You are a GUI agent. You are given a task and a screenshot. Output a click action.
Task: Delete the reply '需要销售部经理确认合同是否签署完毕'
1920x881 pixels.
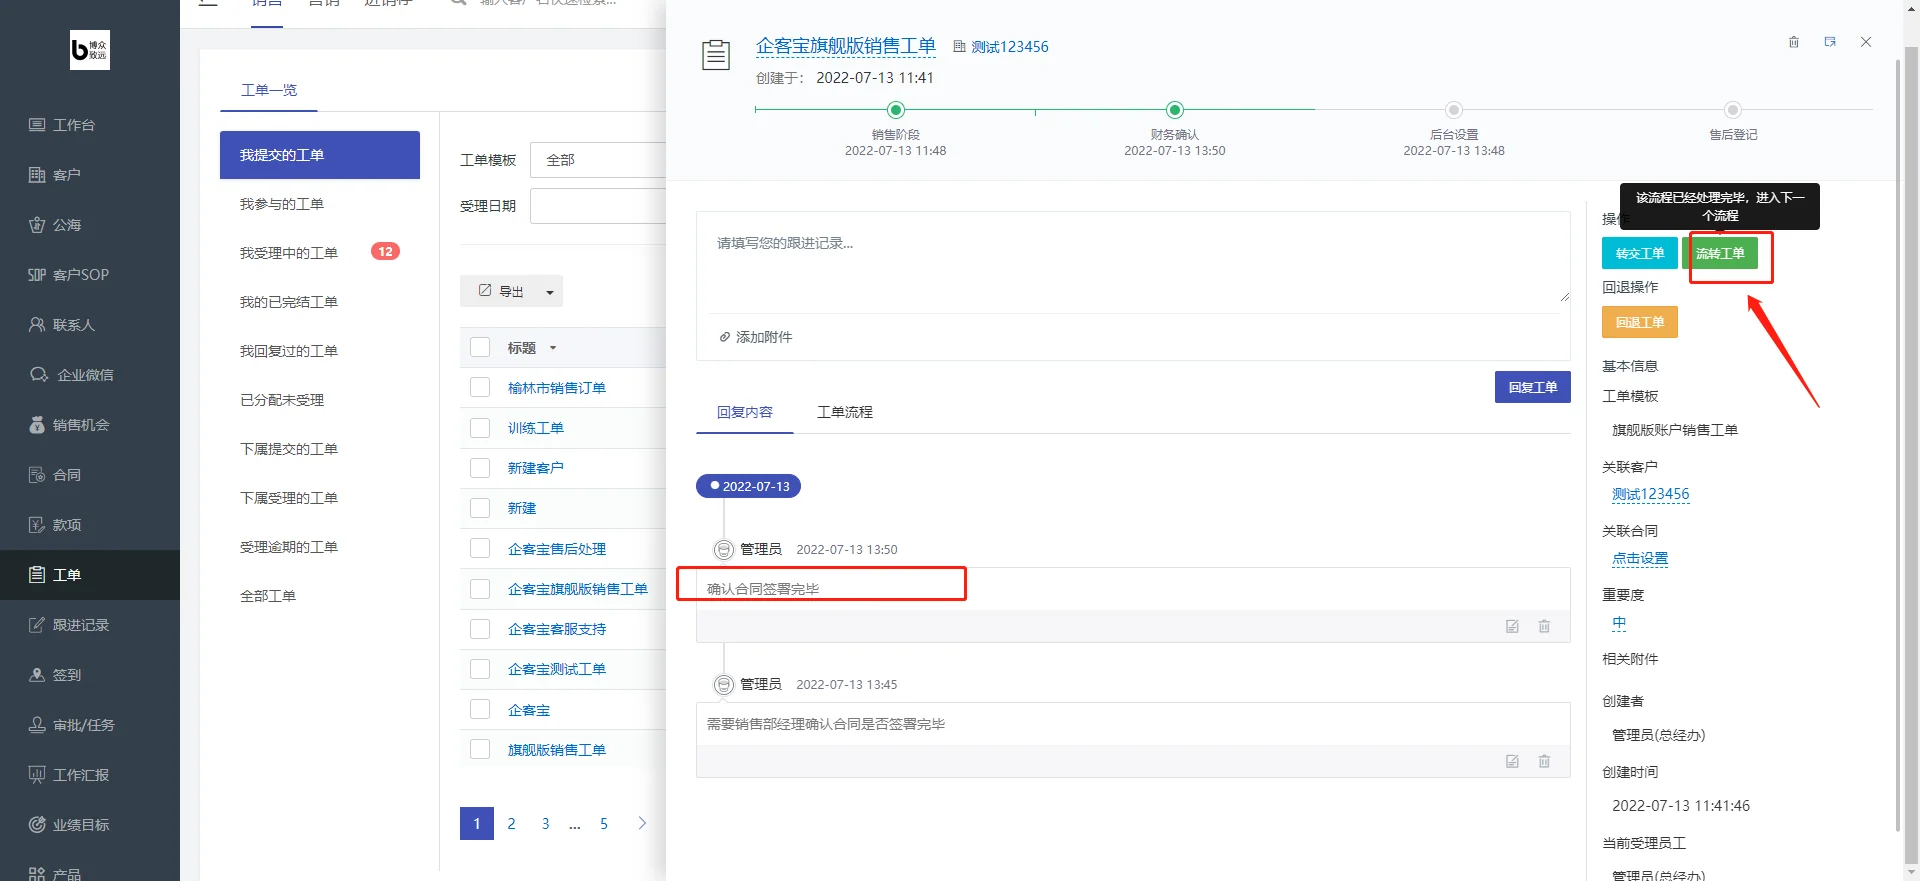1544,761
